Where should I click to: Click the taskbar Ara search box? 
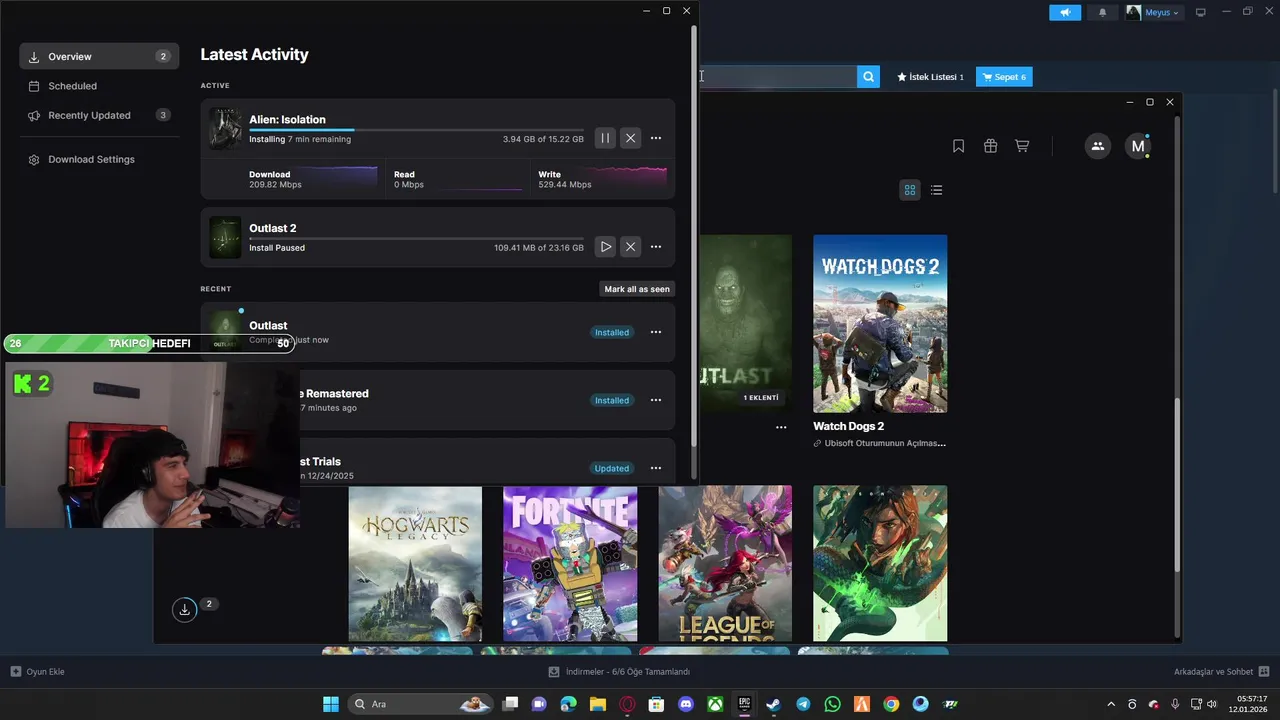click(x=421, y=704)
